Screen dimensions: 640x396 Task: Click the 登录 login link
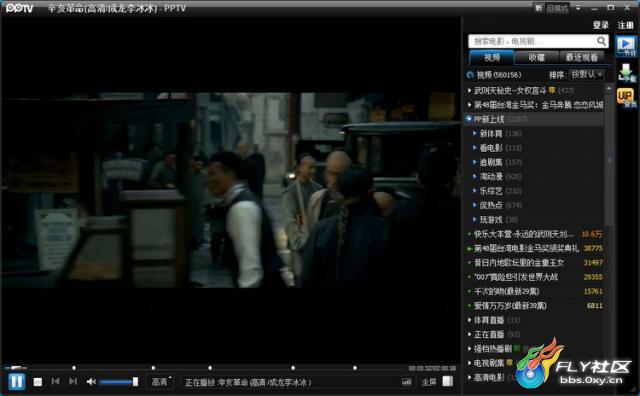click(x=600, y=25)
